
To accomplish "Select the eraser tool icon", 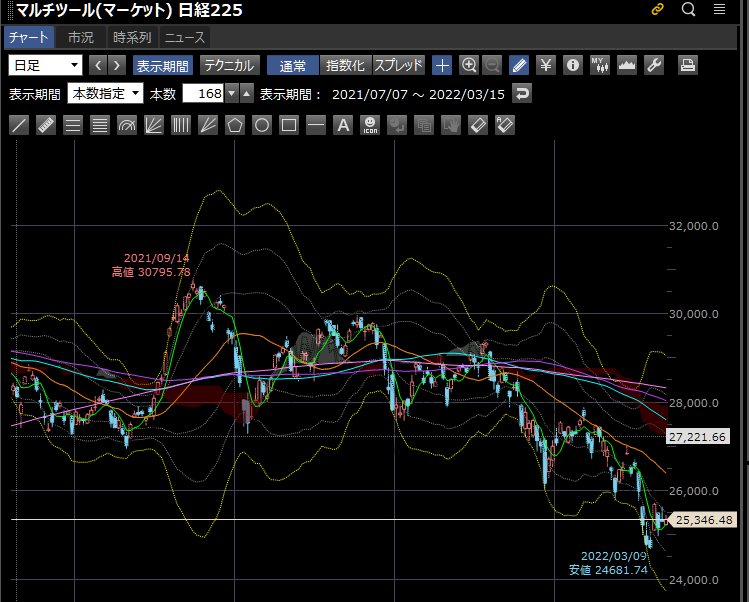I will 478,125.
